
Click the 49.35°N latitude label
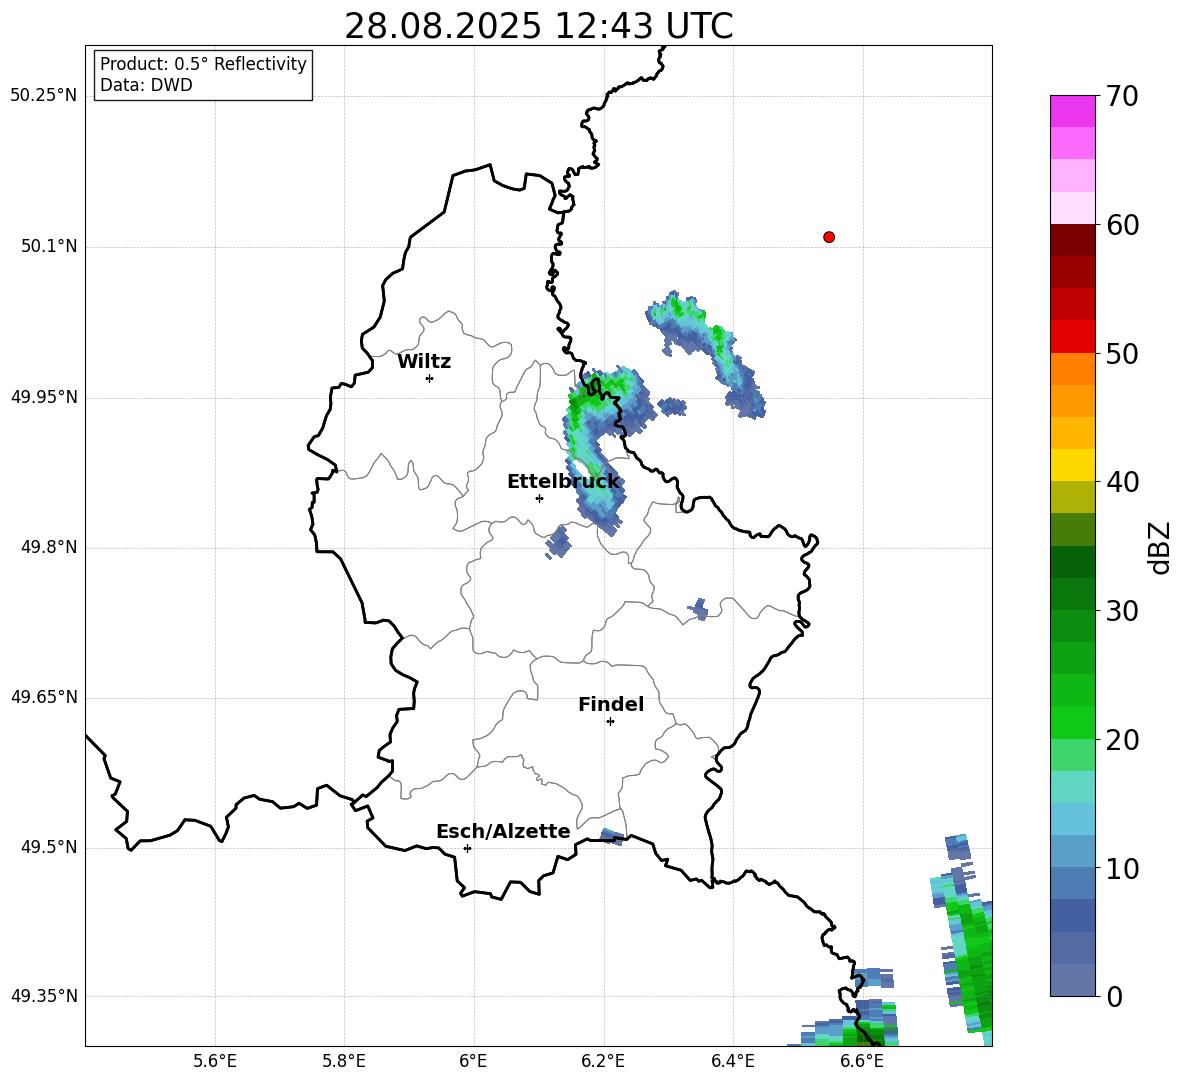tap(43, 996)
